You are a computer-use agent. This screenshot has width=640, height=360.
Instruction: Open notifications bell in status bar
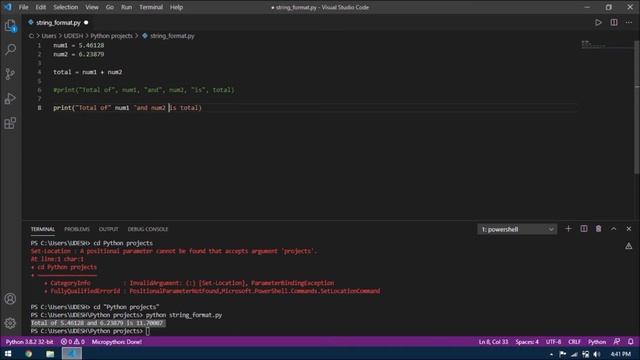pos(631,342)
